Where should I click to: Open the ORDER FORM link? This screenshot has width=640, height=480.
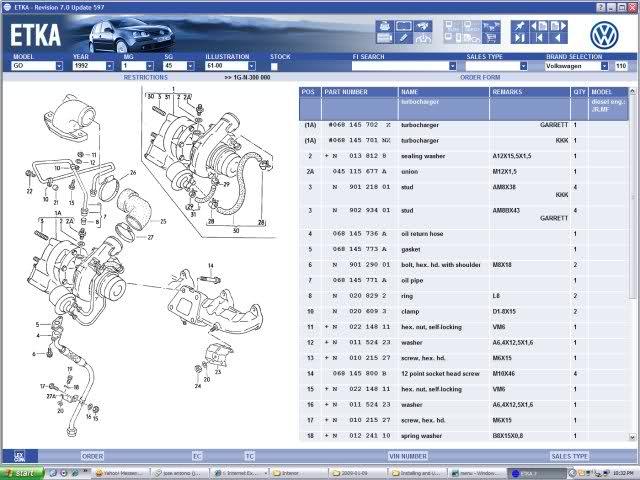click(480, 77)
